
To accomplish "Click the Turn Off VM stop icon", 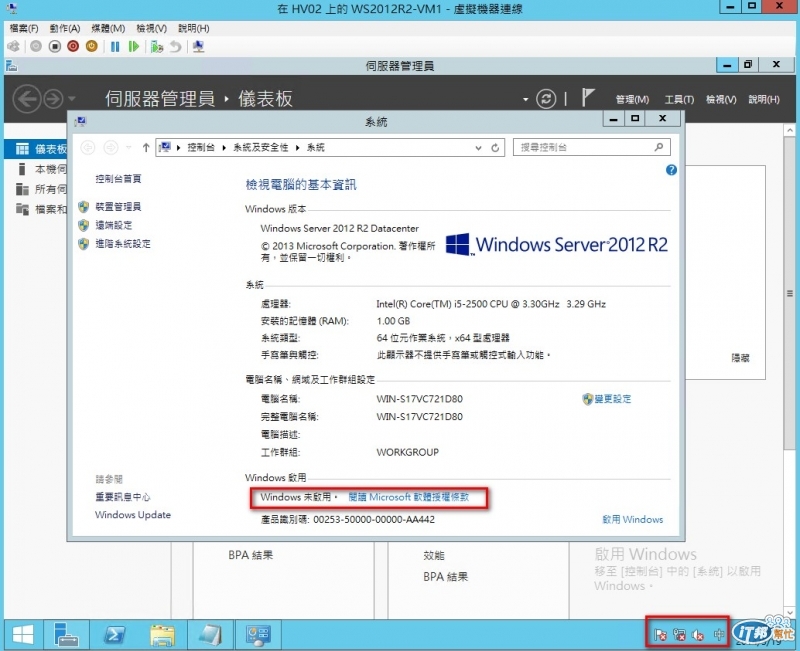I will pyautogui.click(x=55, y=46).
